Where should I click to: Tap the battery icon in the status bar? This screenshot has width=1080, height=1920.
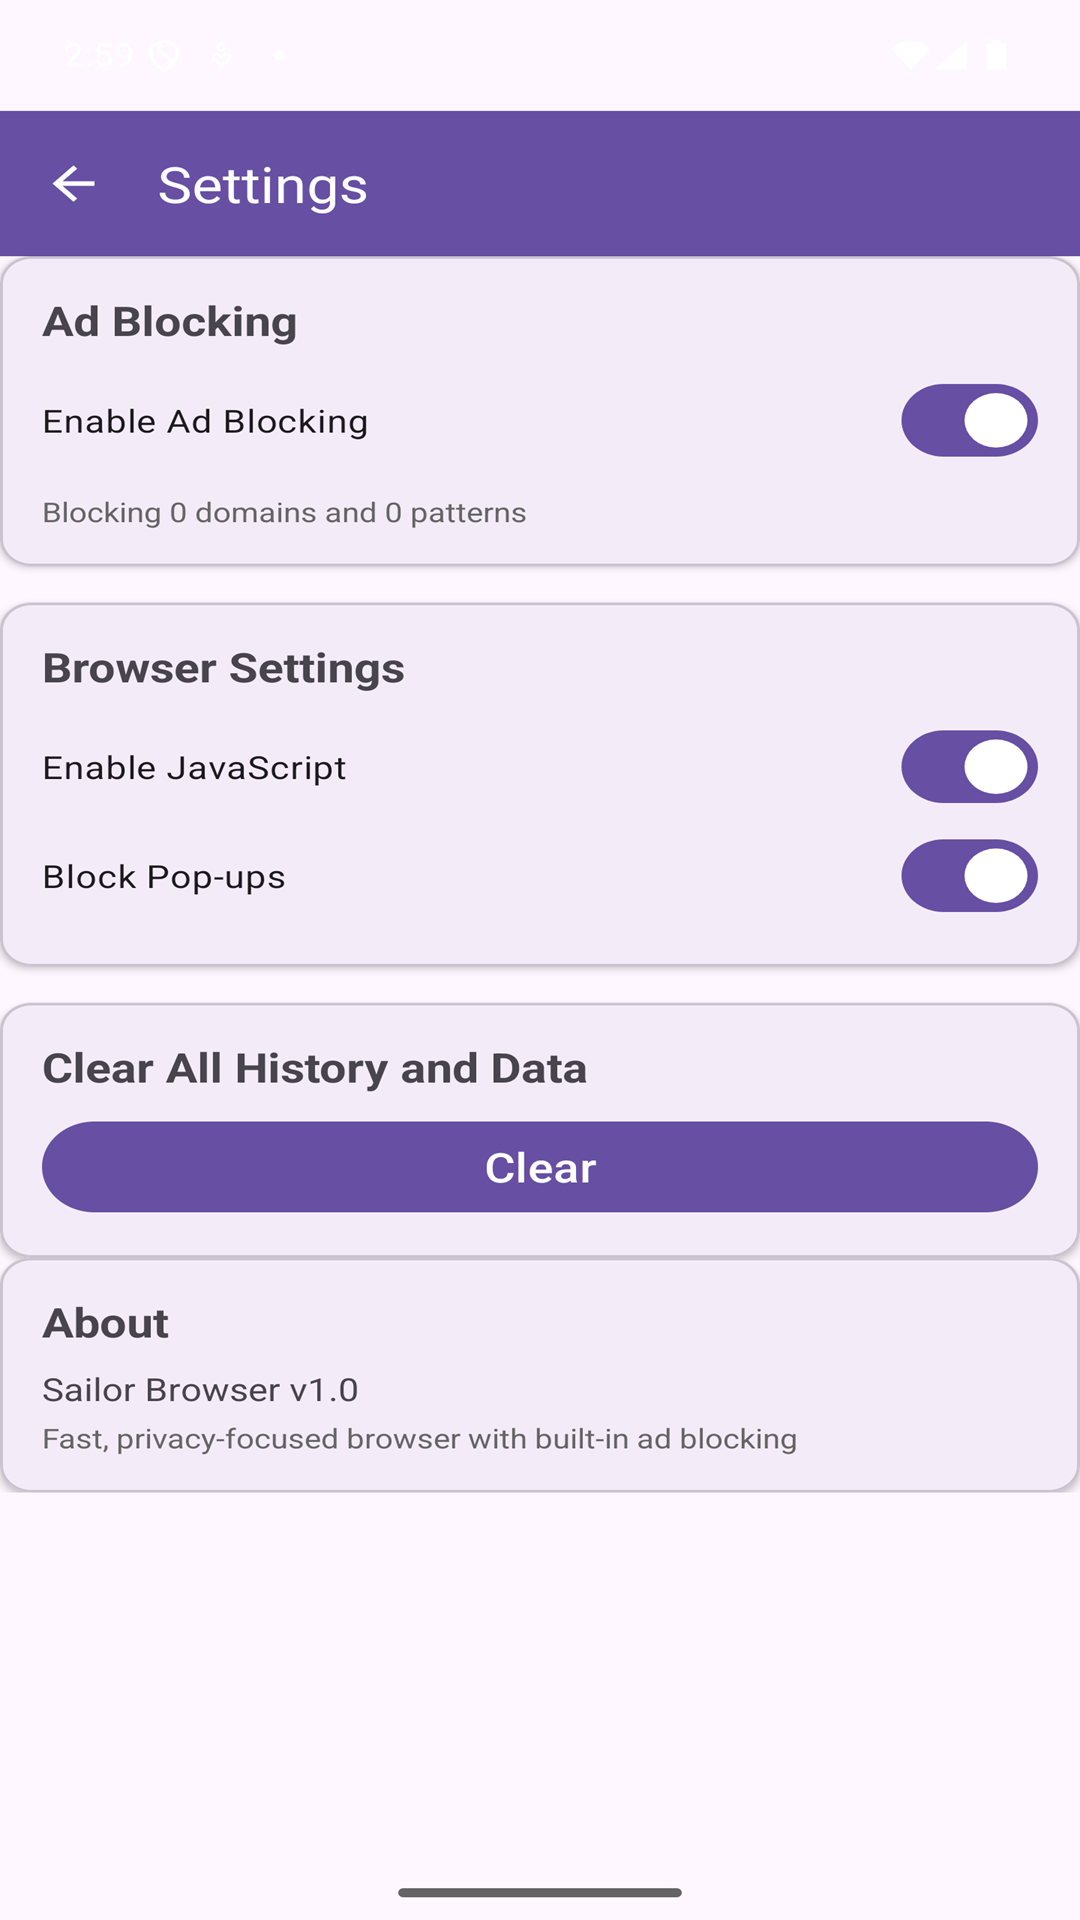tap(996, 55)
